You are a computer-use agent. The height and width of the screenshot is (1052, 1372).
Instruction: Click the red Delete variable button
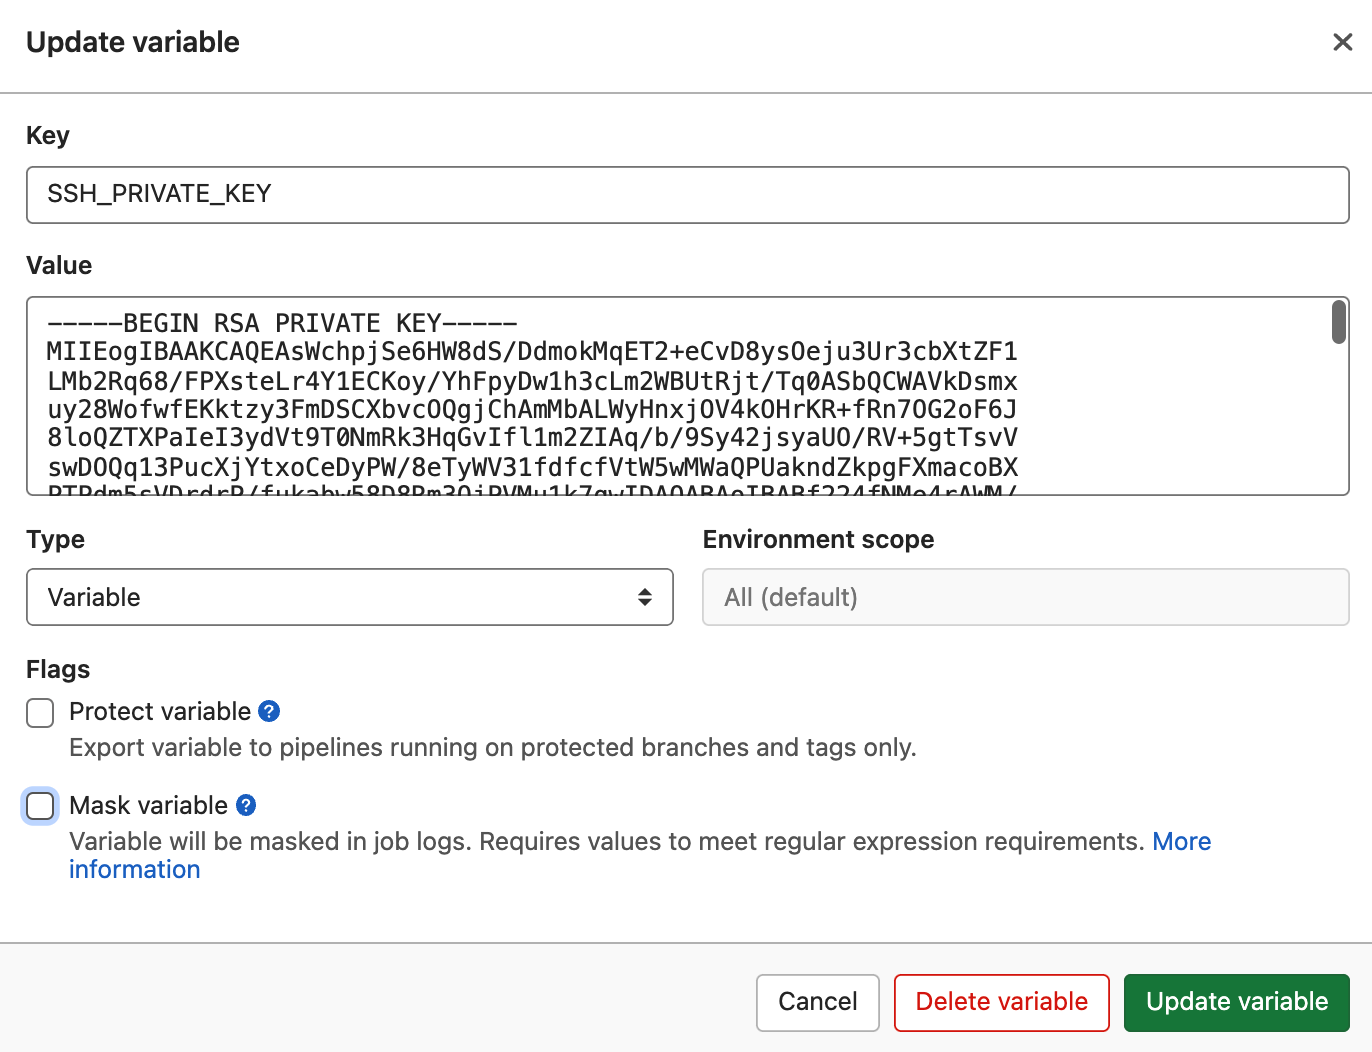coord(1001,1002)
